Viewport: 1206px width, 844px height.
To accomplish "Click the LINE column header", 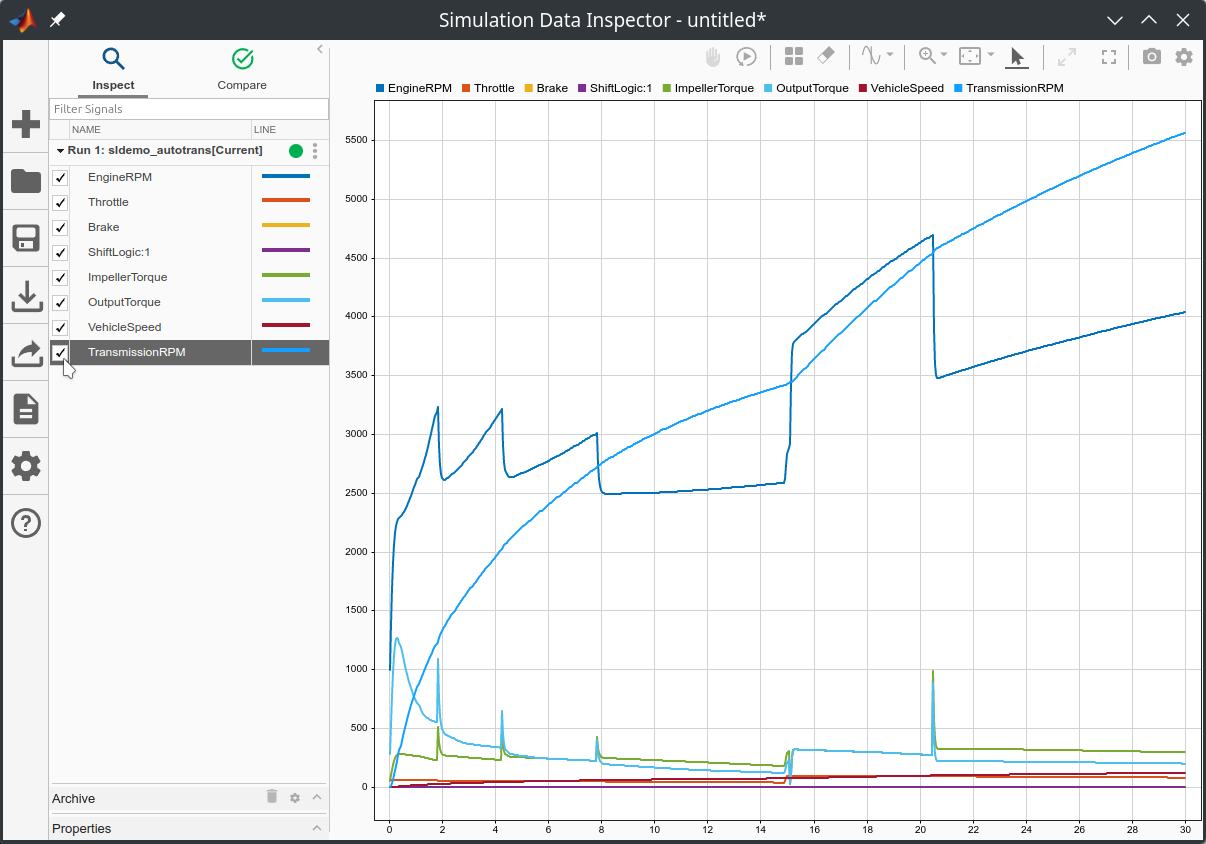I will pos(264,130).
